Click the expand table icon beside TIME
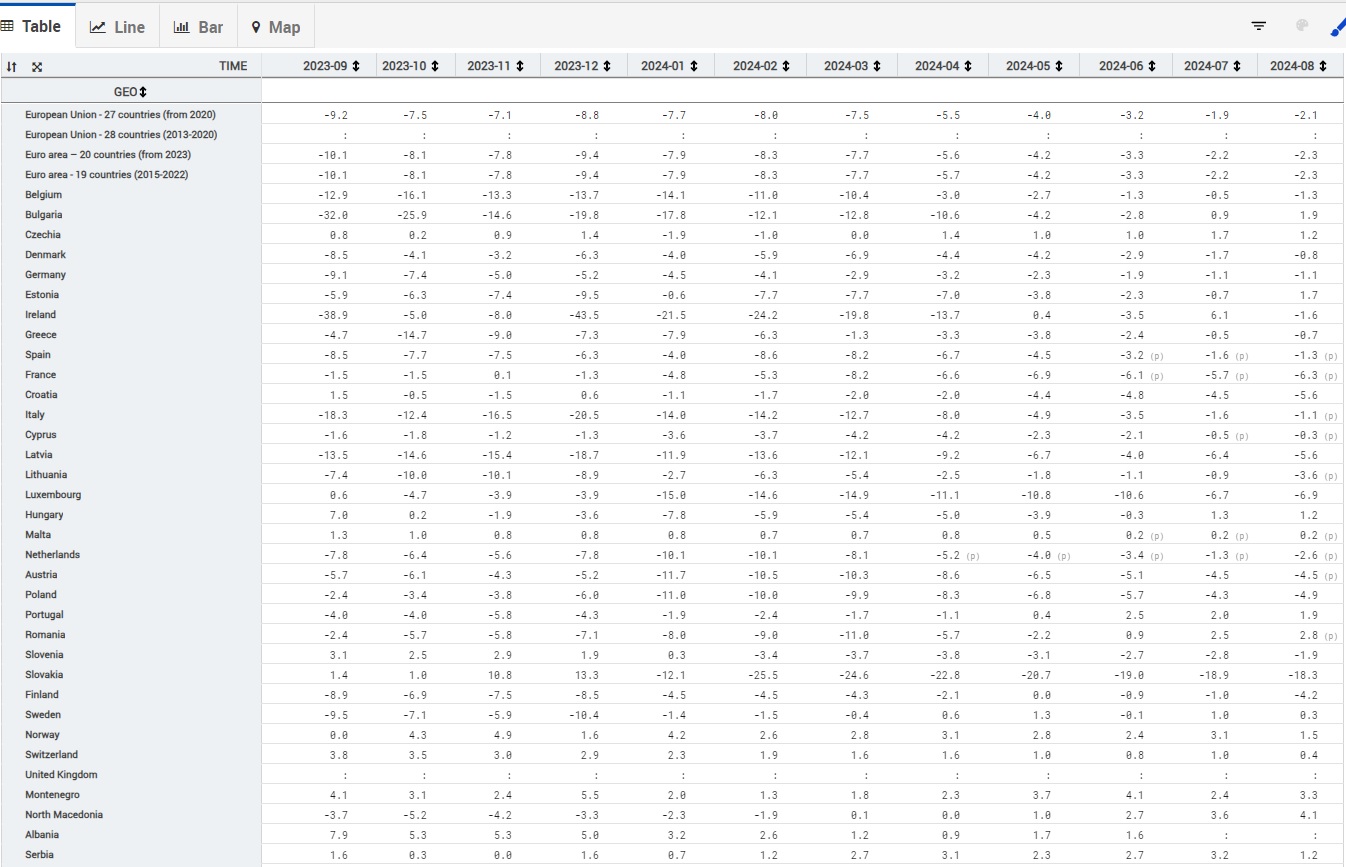The height and width of the screenshot is (867, 1346). tap(37, 67)
